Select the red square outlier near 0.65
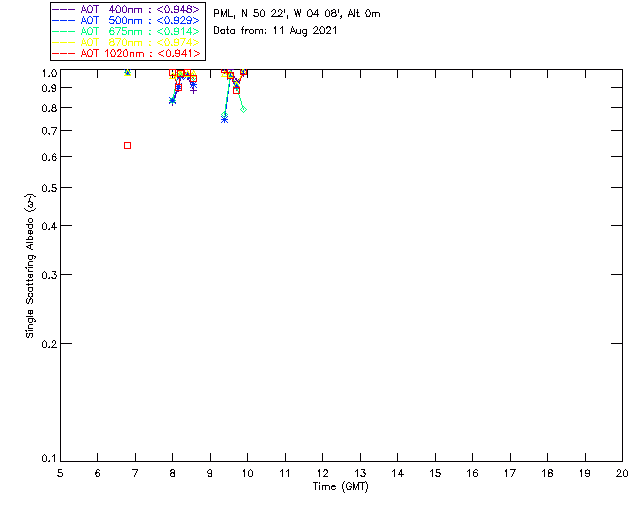Screen dimensions: 640x512 (127, 146)
